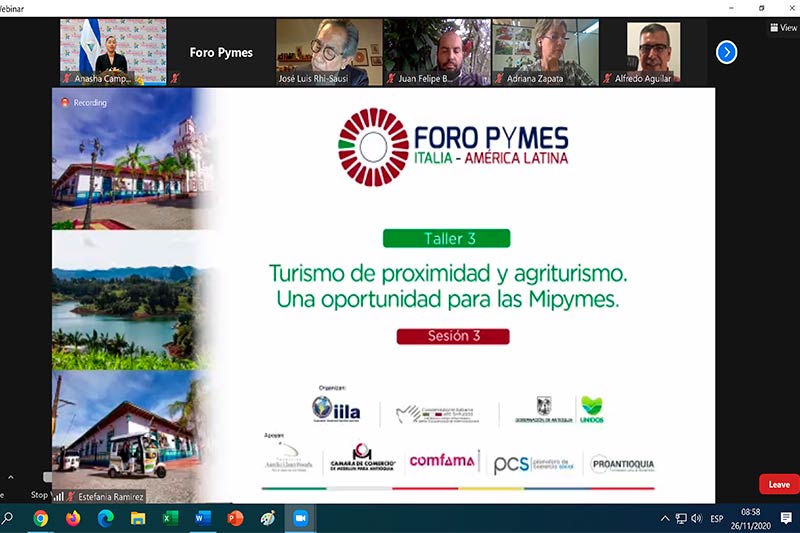
Task: Click Camara de Comercio de Medellin logo
Action: coord(362,458)
